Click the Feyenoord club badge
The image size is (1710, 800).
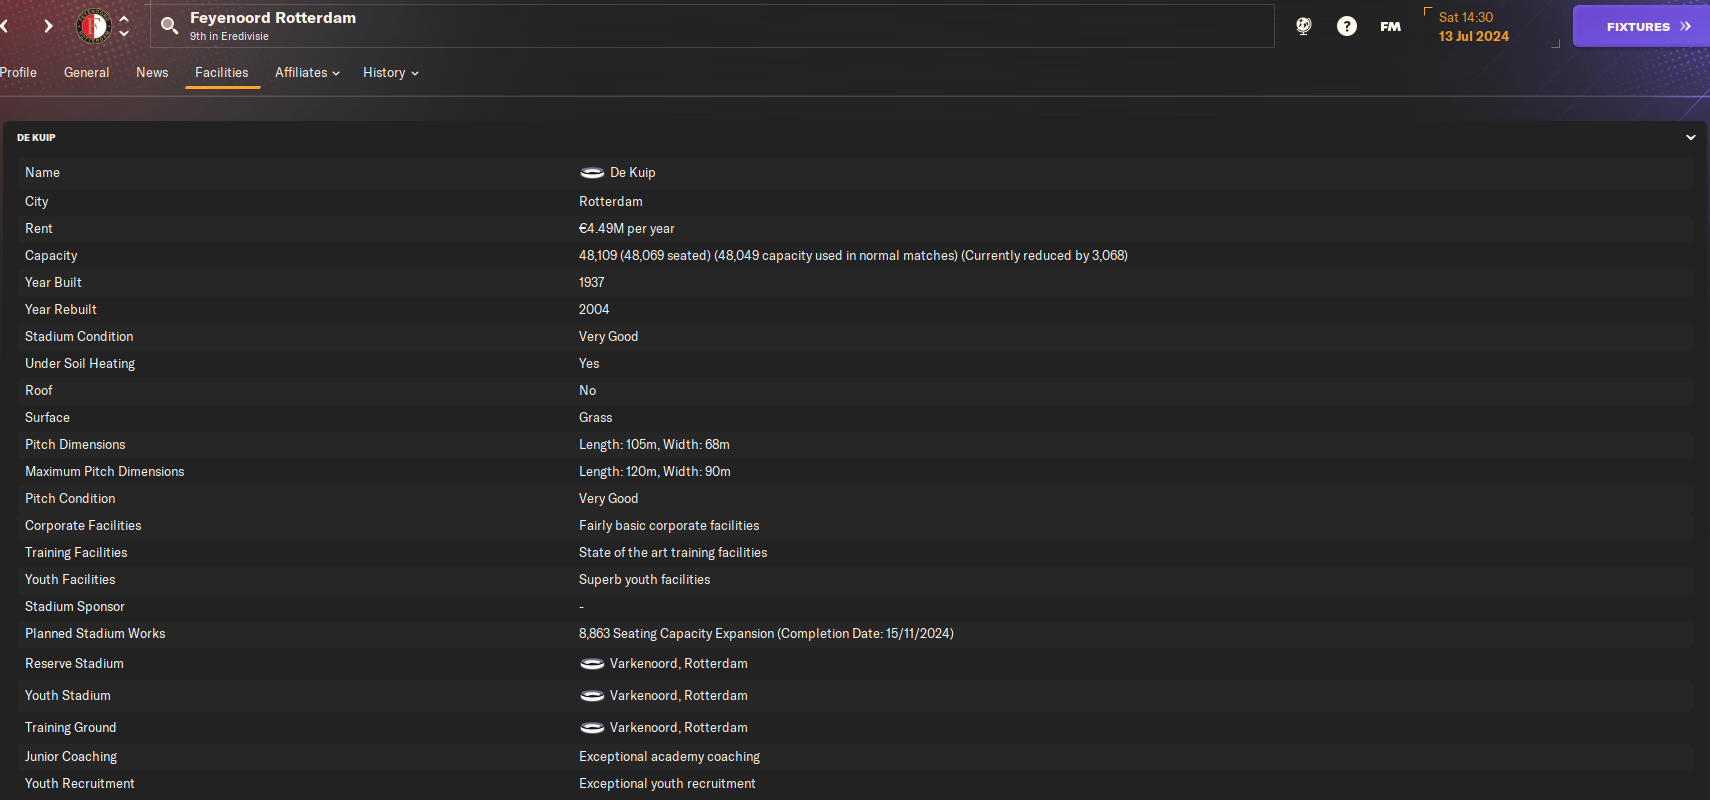click(94, 26)
